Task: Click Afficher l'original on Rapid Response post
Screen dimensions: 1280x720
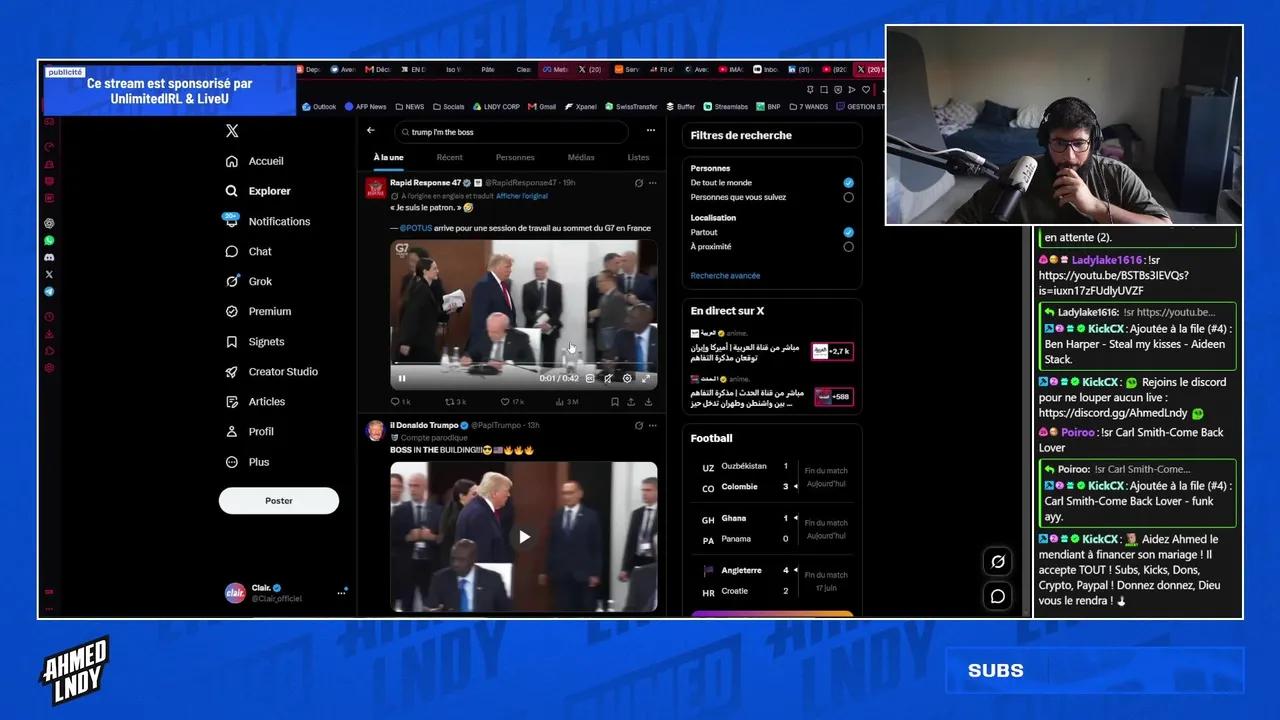Action: [522, 196]
